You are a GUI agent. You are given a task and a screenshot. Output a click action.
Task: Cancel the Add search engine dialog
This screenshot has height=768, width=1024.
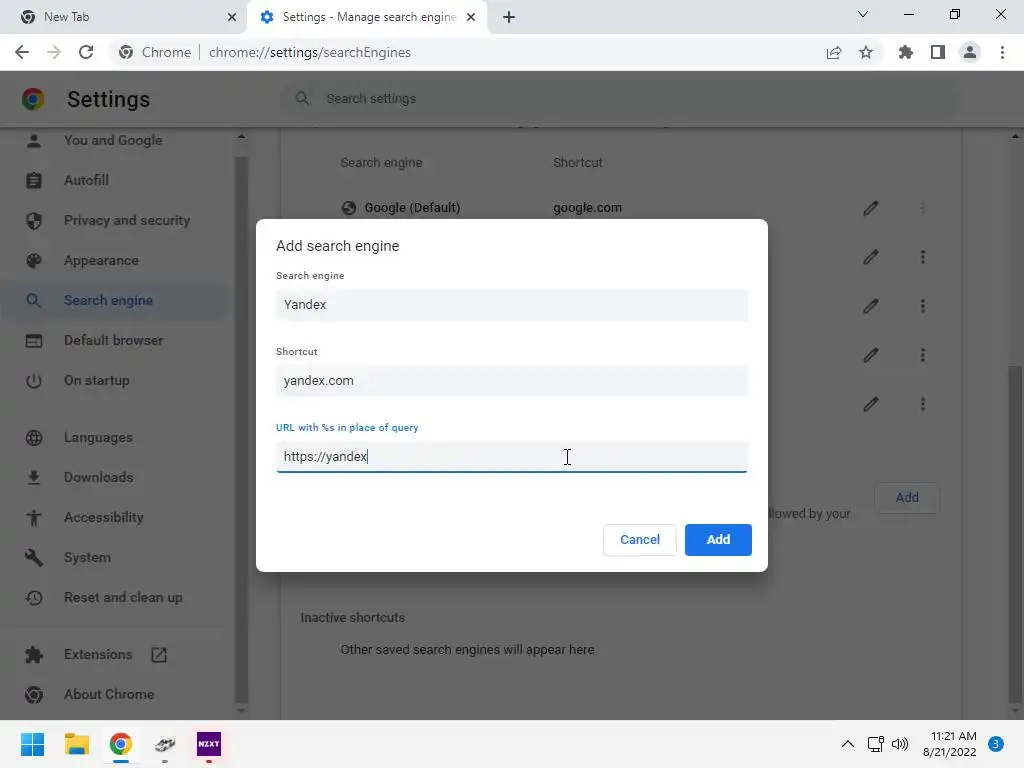(x=639, y=539)
